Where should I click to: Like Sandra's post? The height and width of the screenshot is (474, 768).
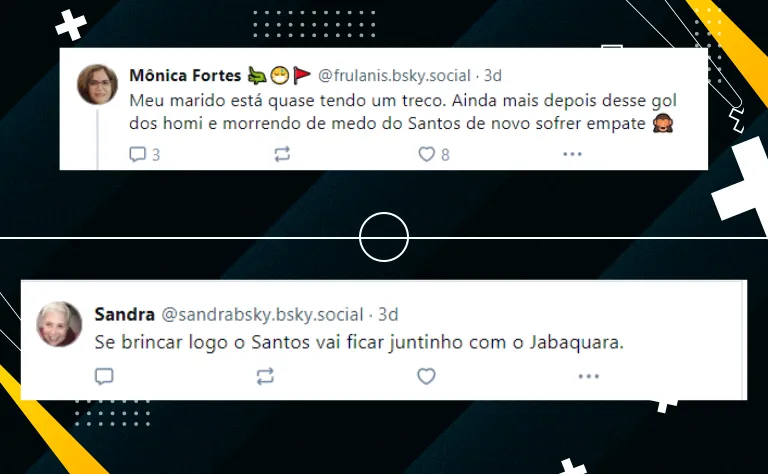coord(426,376)
